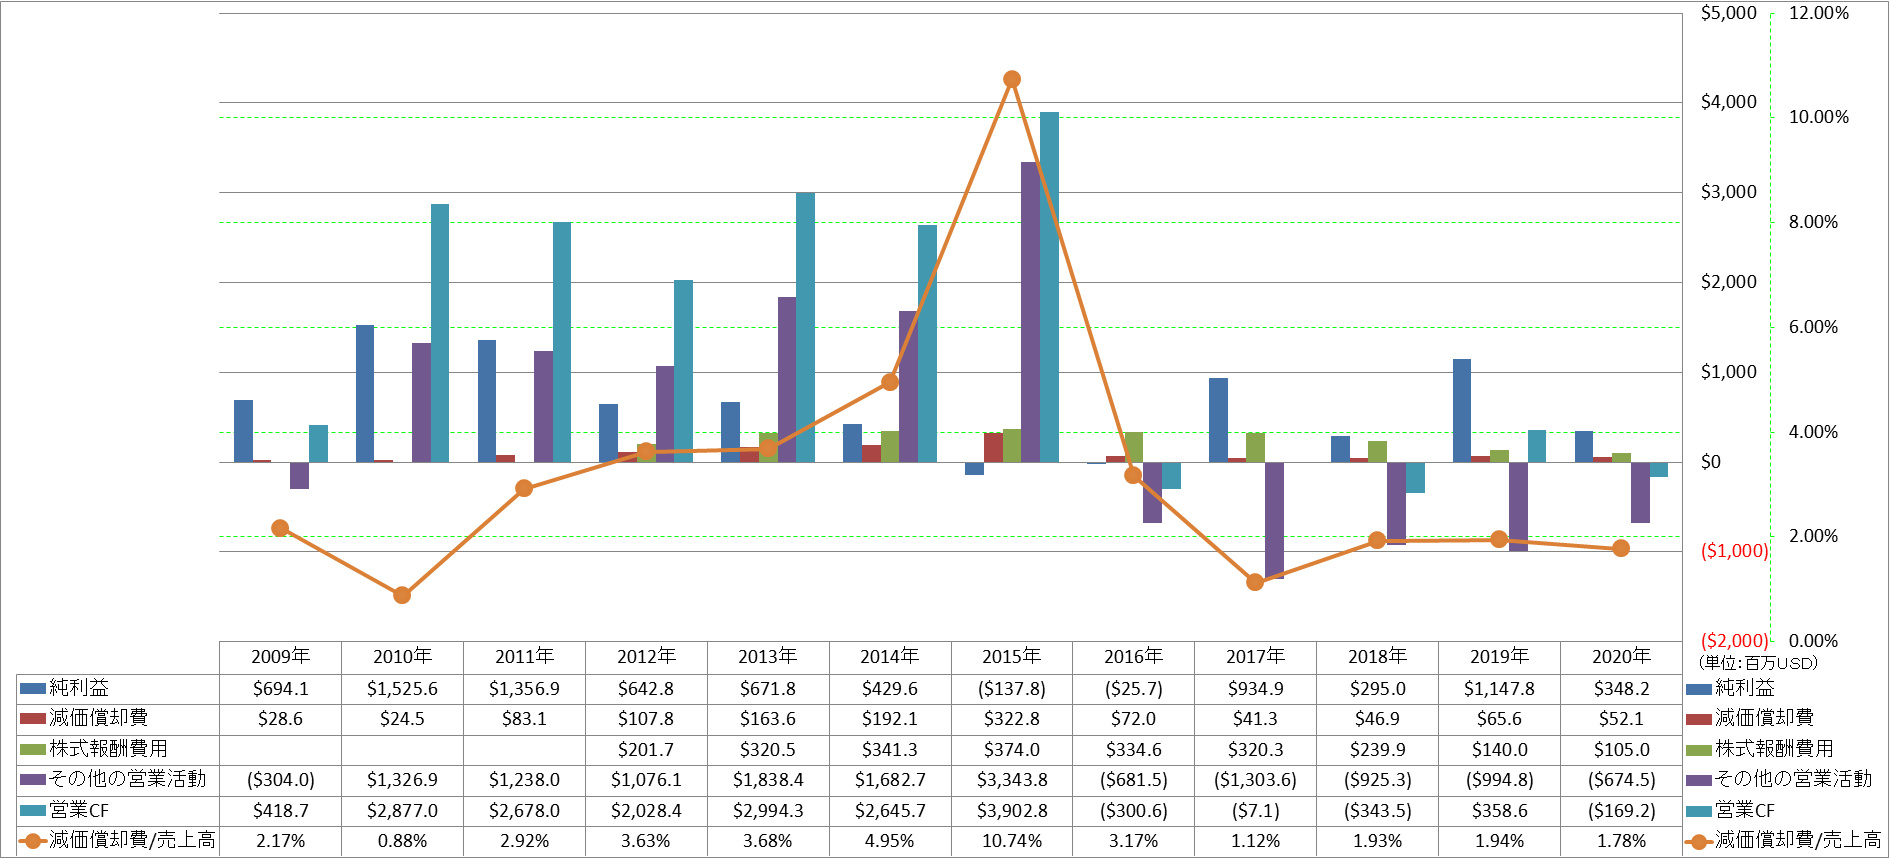1889x858 pixels.
Task: Select the 2009年 column header
Action: click(280, 657)
